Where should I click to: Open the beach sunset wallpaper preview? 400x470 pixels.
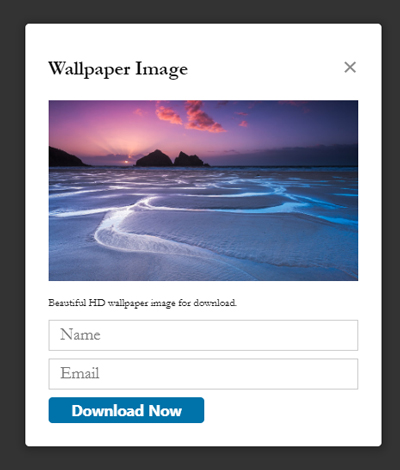tap(203, 190)
